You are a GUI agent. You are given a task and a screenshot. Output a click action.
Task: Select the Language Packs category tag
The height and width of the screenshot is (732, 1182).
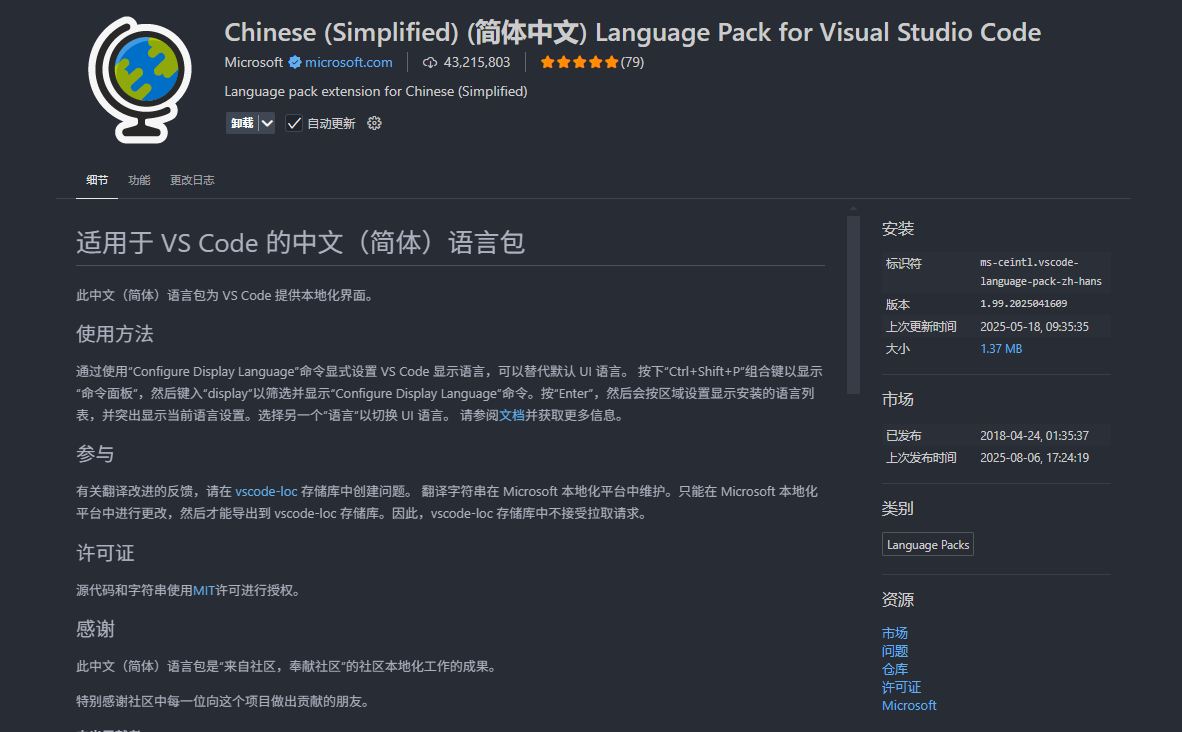927,544
